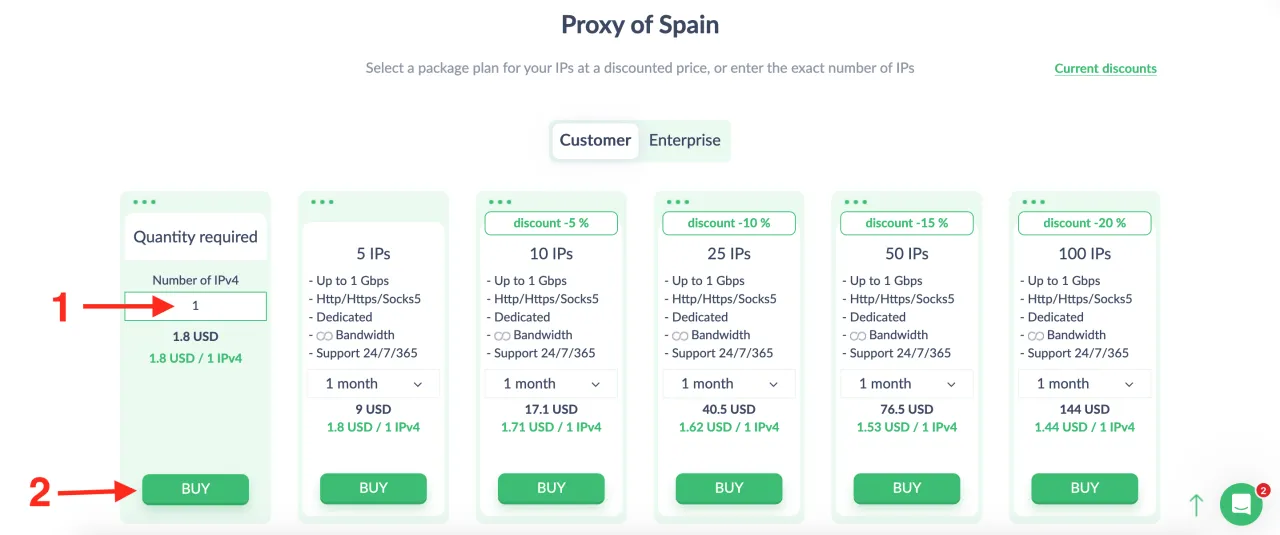This screenshot has width=1280, height=535.
Task: Click the Number of IPv4 input field
Action: (x=195, y=306)
